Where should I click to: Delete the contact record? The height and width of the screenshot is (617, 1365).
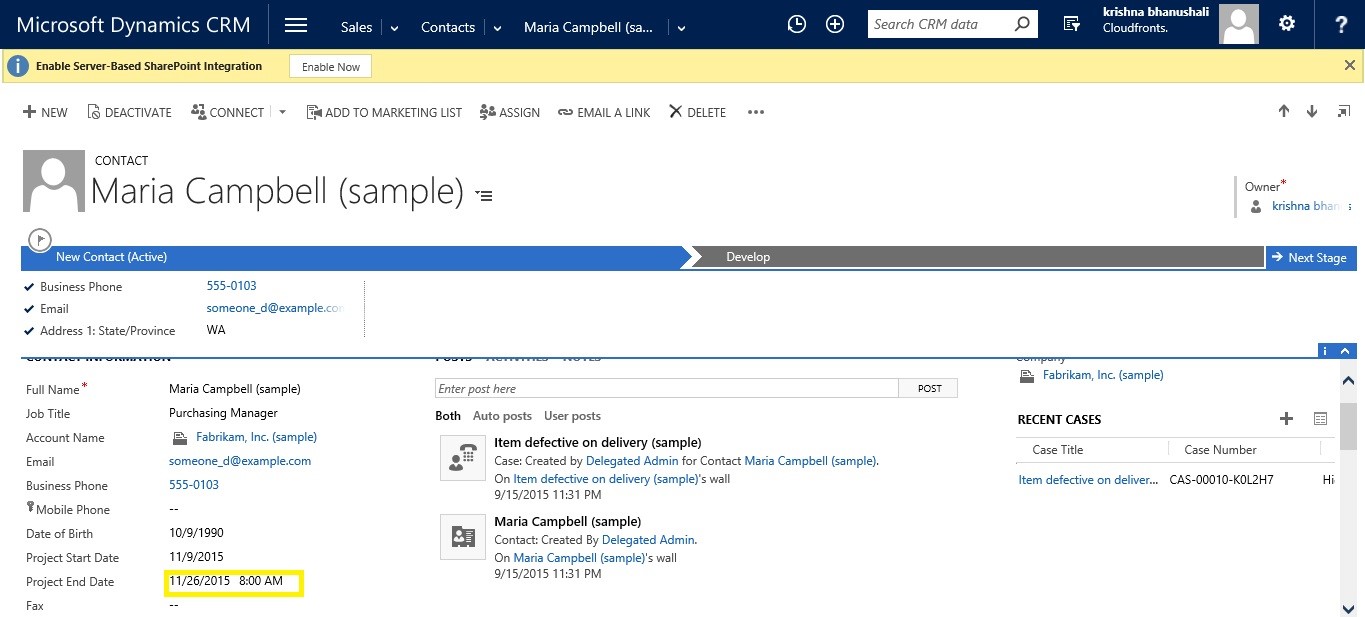coord(698,112)
